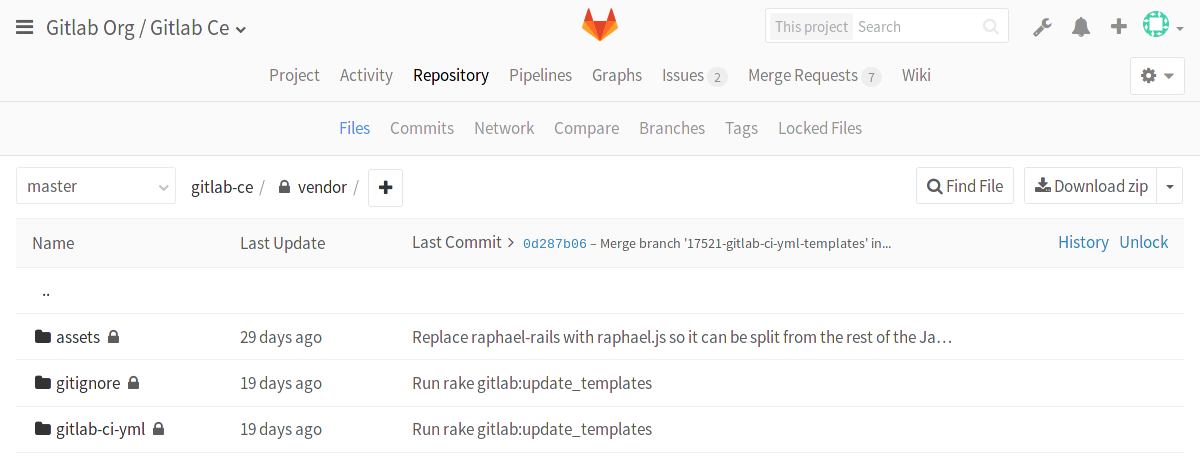Click the GitLab fox logo
The height and width of the screenshot is (475, 1200).
[600, 26]
